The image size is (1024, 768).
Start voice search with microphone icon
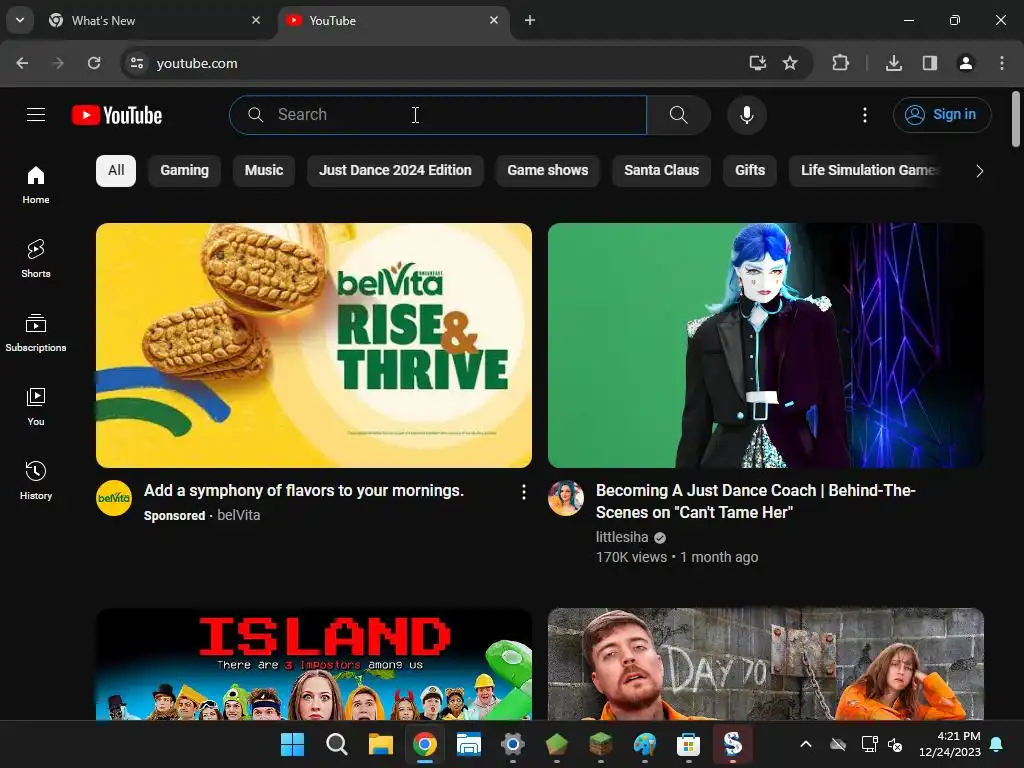pos(746,115)
